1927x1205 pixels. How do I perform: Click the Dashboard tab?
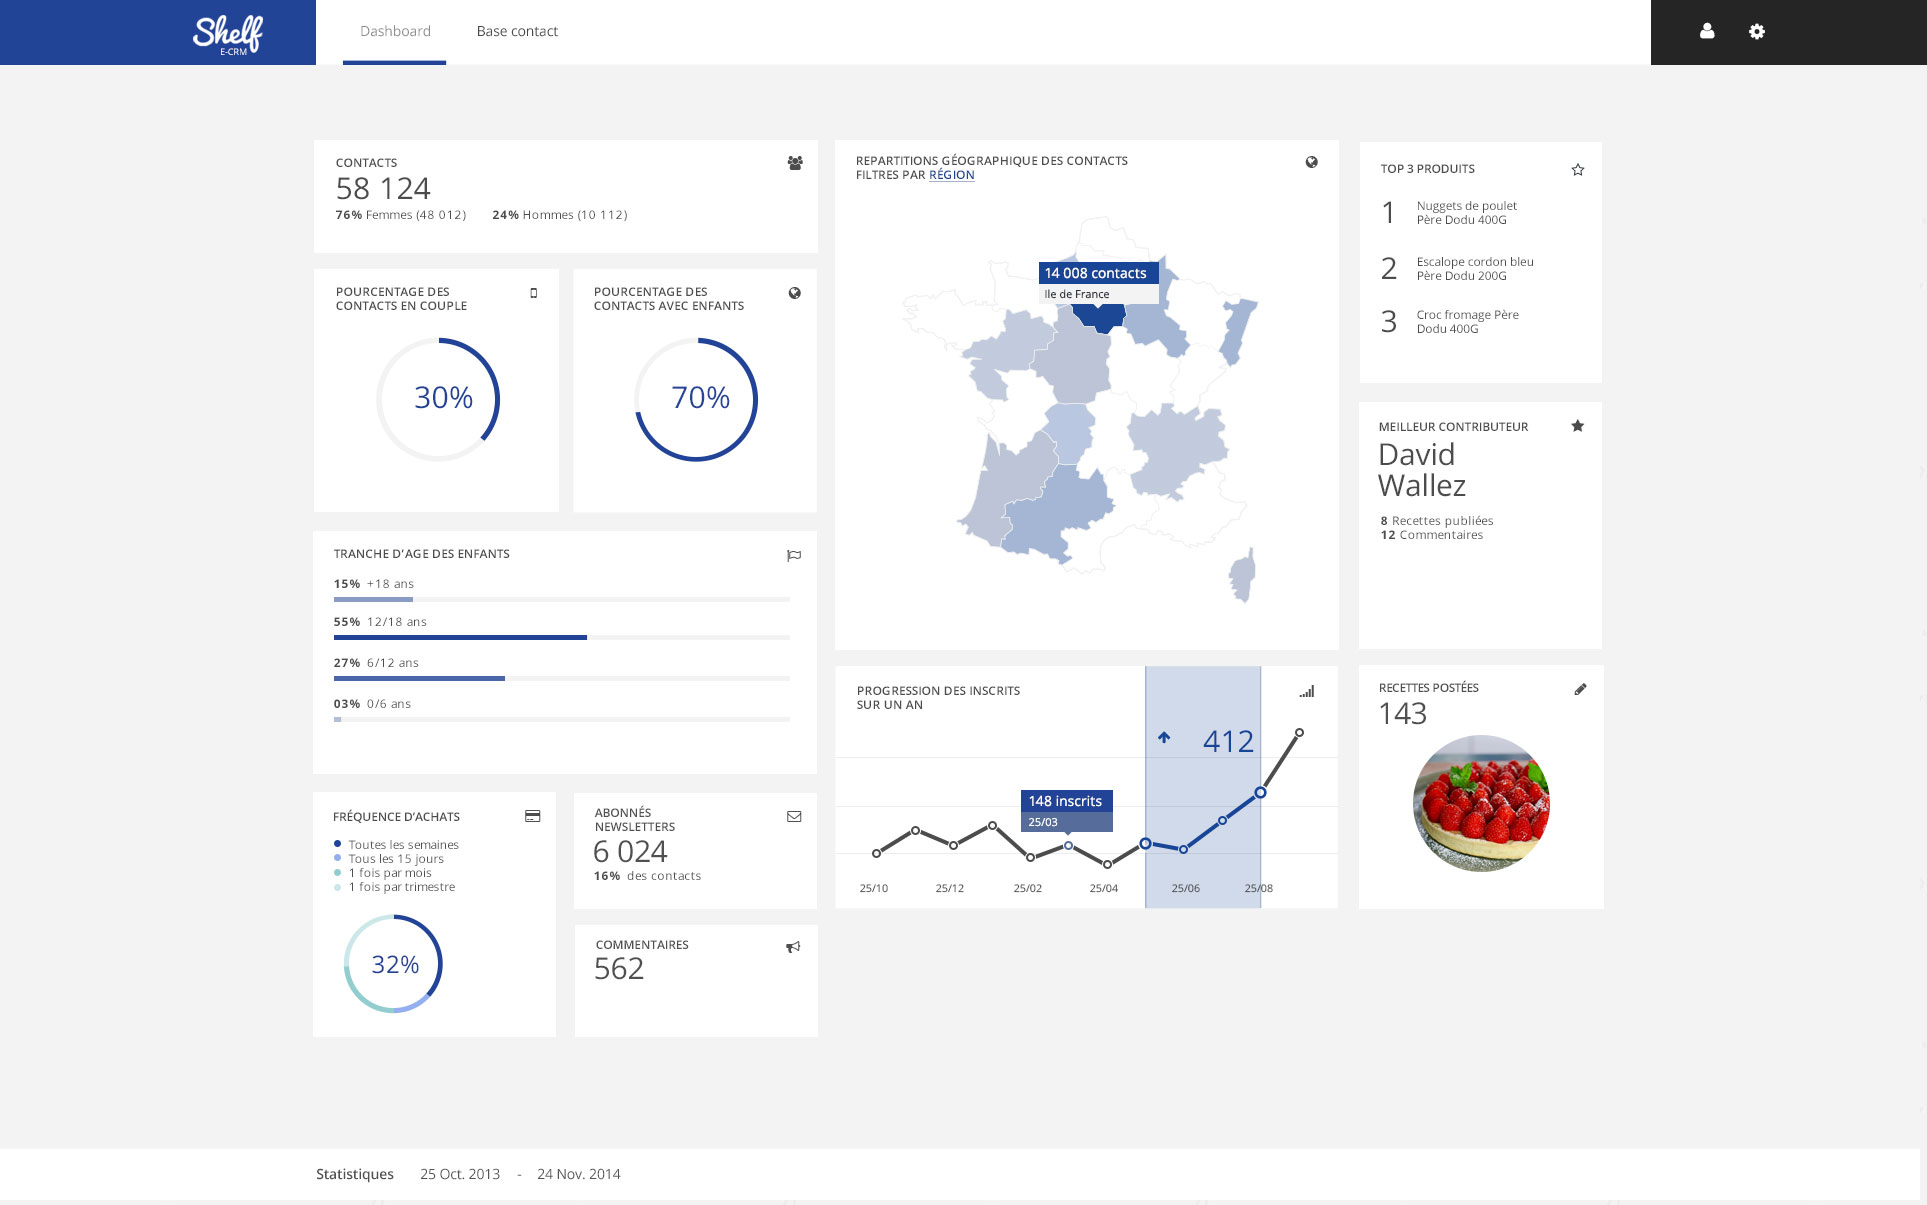point(393,31)
